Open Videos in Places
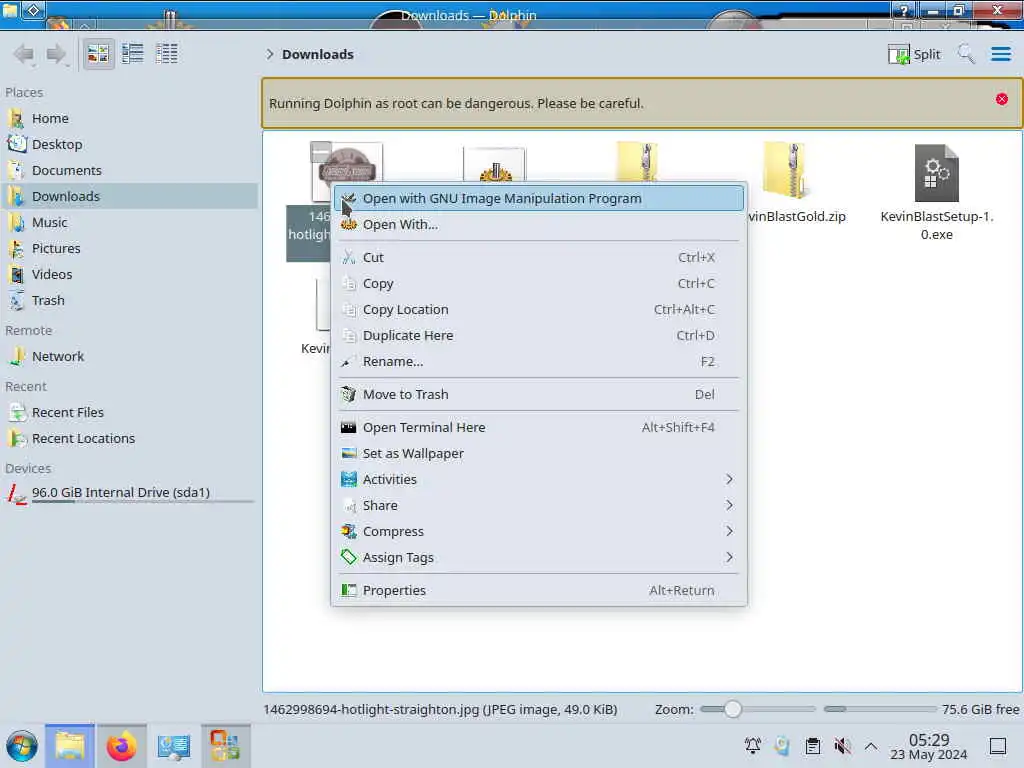 point(129,275)
